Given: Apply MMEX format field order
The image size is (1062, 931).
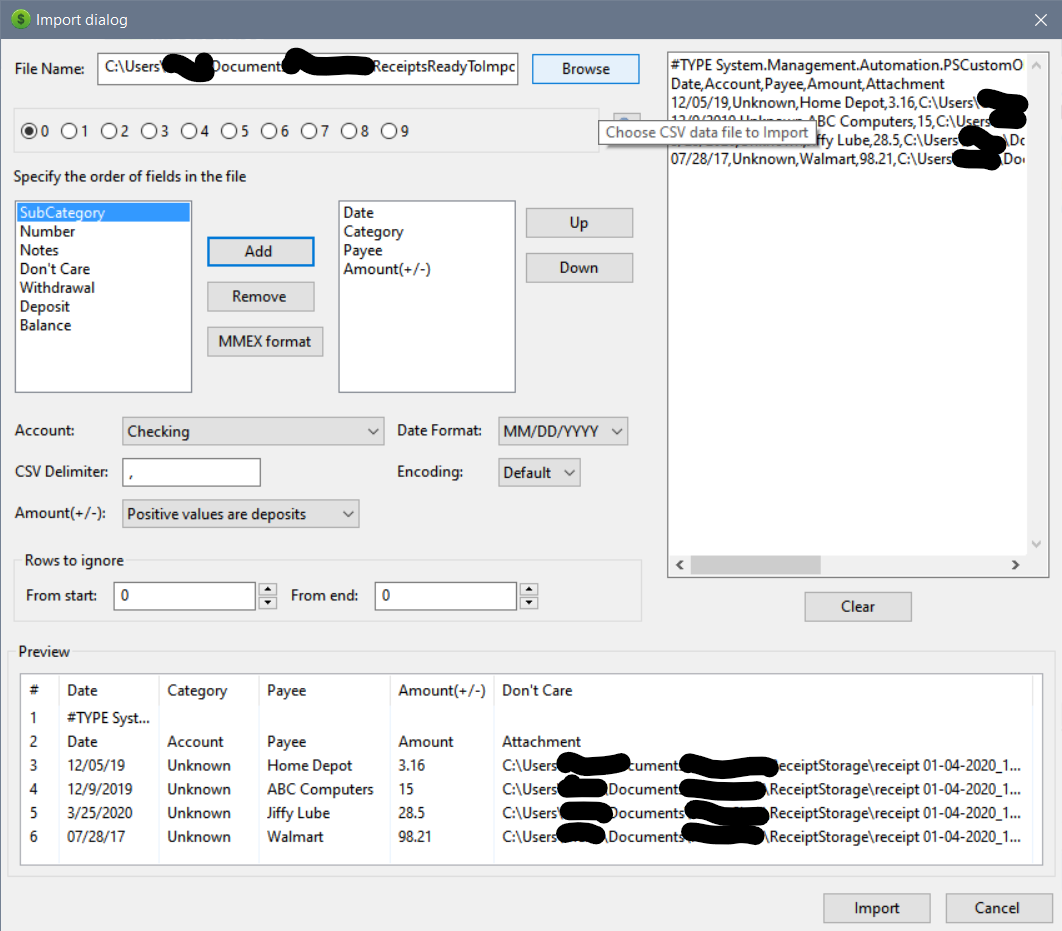Looking at the screenshot, I should click(x=265, y=341).
